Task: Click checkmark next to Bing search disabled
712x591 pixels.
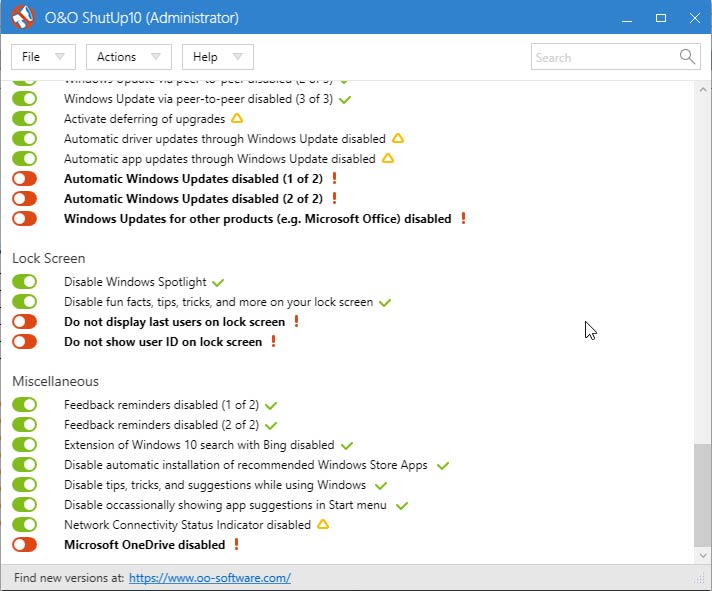Action: click(347, 446)
